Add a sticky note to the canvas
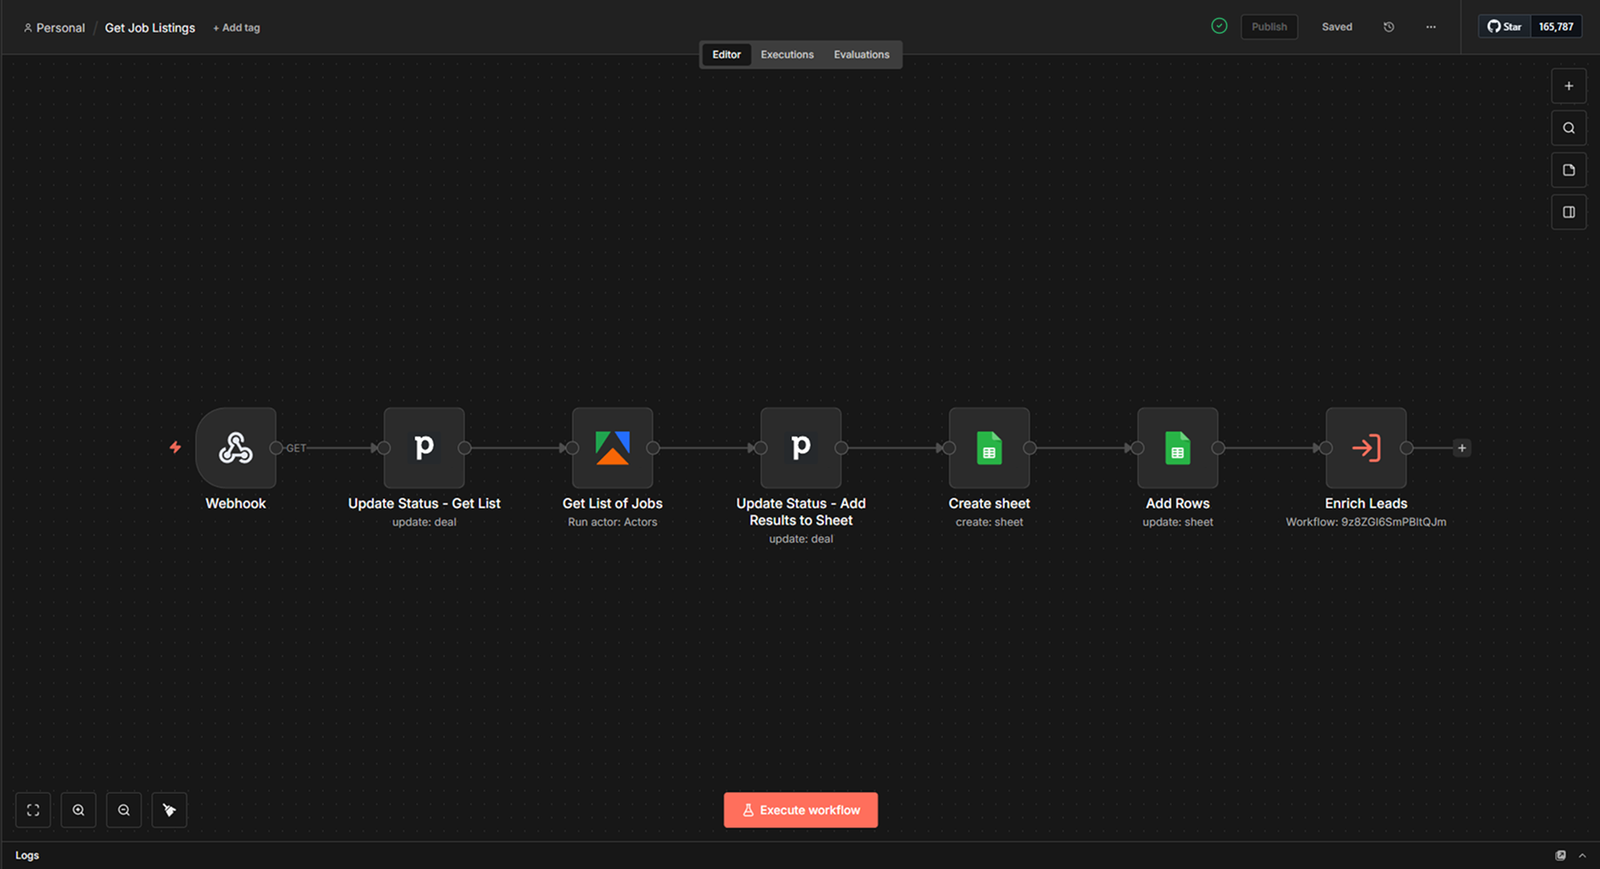Viewport: 1600px width, 869px height. (1568, 170)
